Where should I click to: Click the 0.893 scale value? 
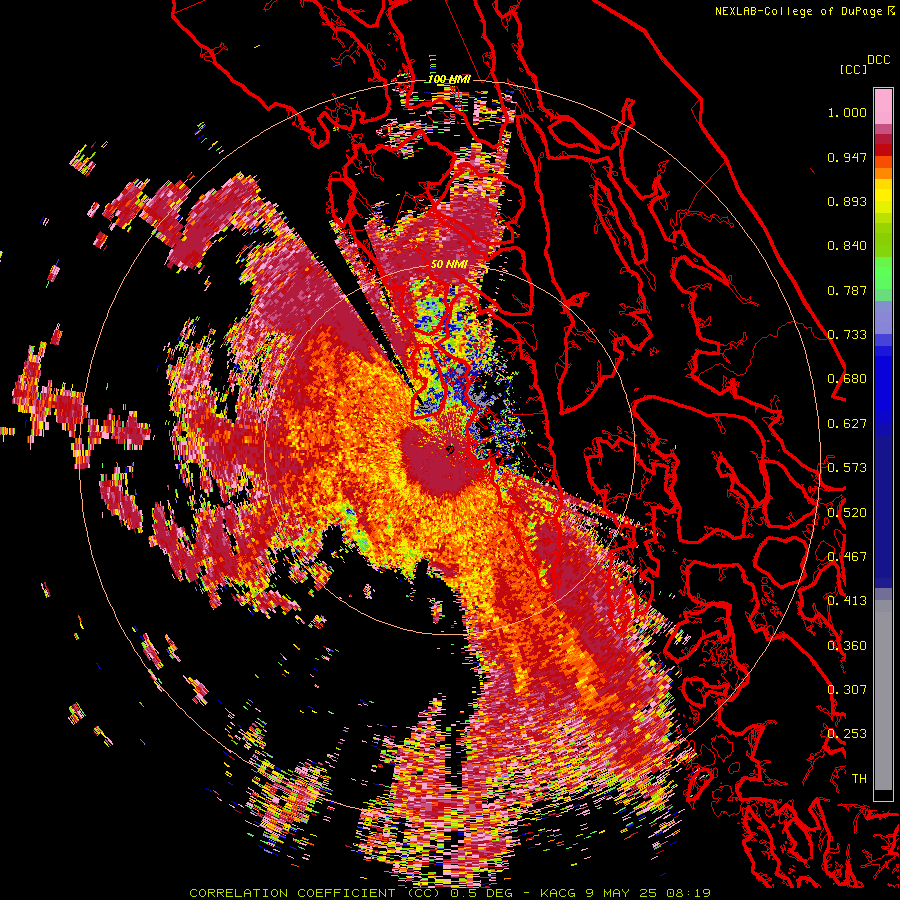coord(847,201)
